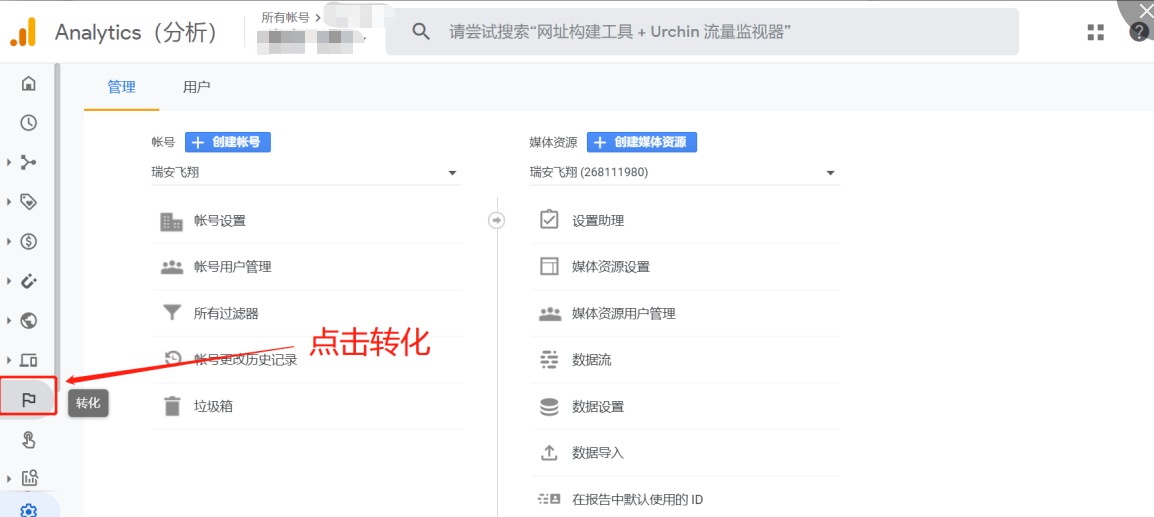Click the Monetization dollar icon
The width and height of the screenshot is (1154, 517).
[x=29, y=241]
